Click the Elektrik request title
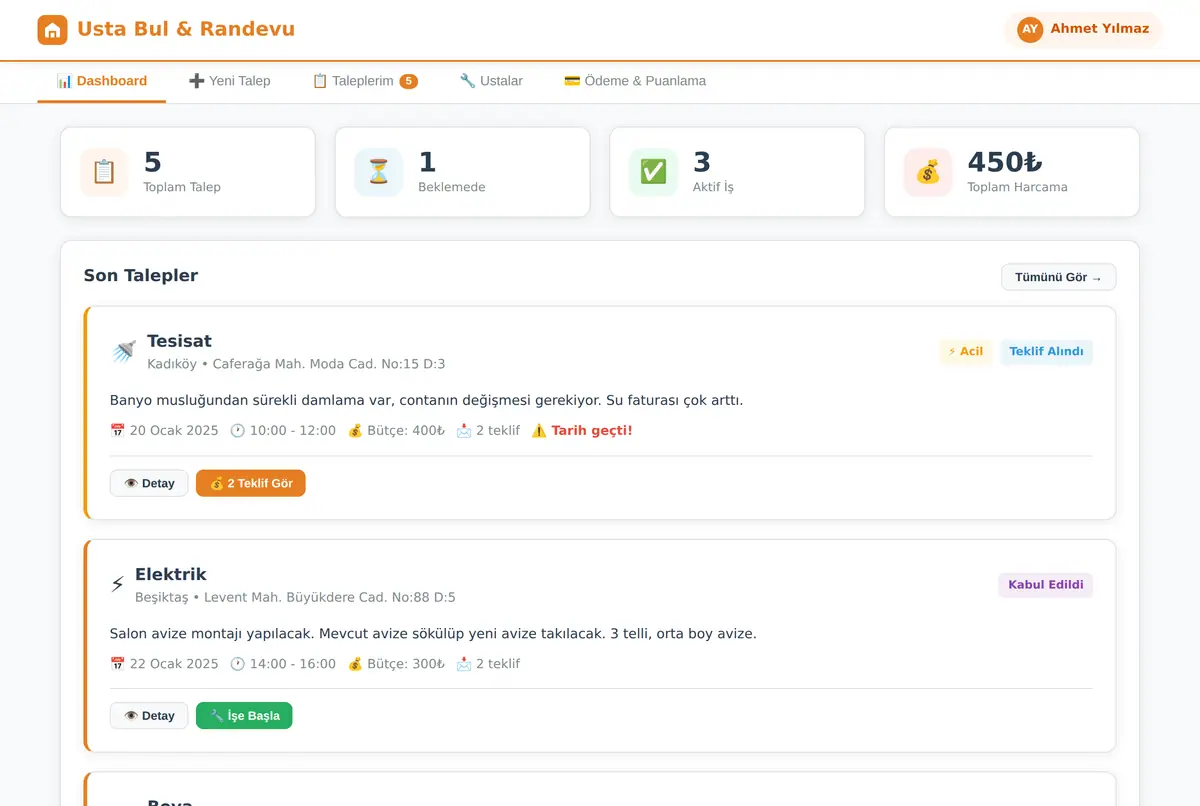Image resolution: width=1200 pixels, height=806 pixels. 171,574
